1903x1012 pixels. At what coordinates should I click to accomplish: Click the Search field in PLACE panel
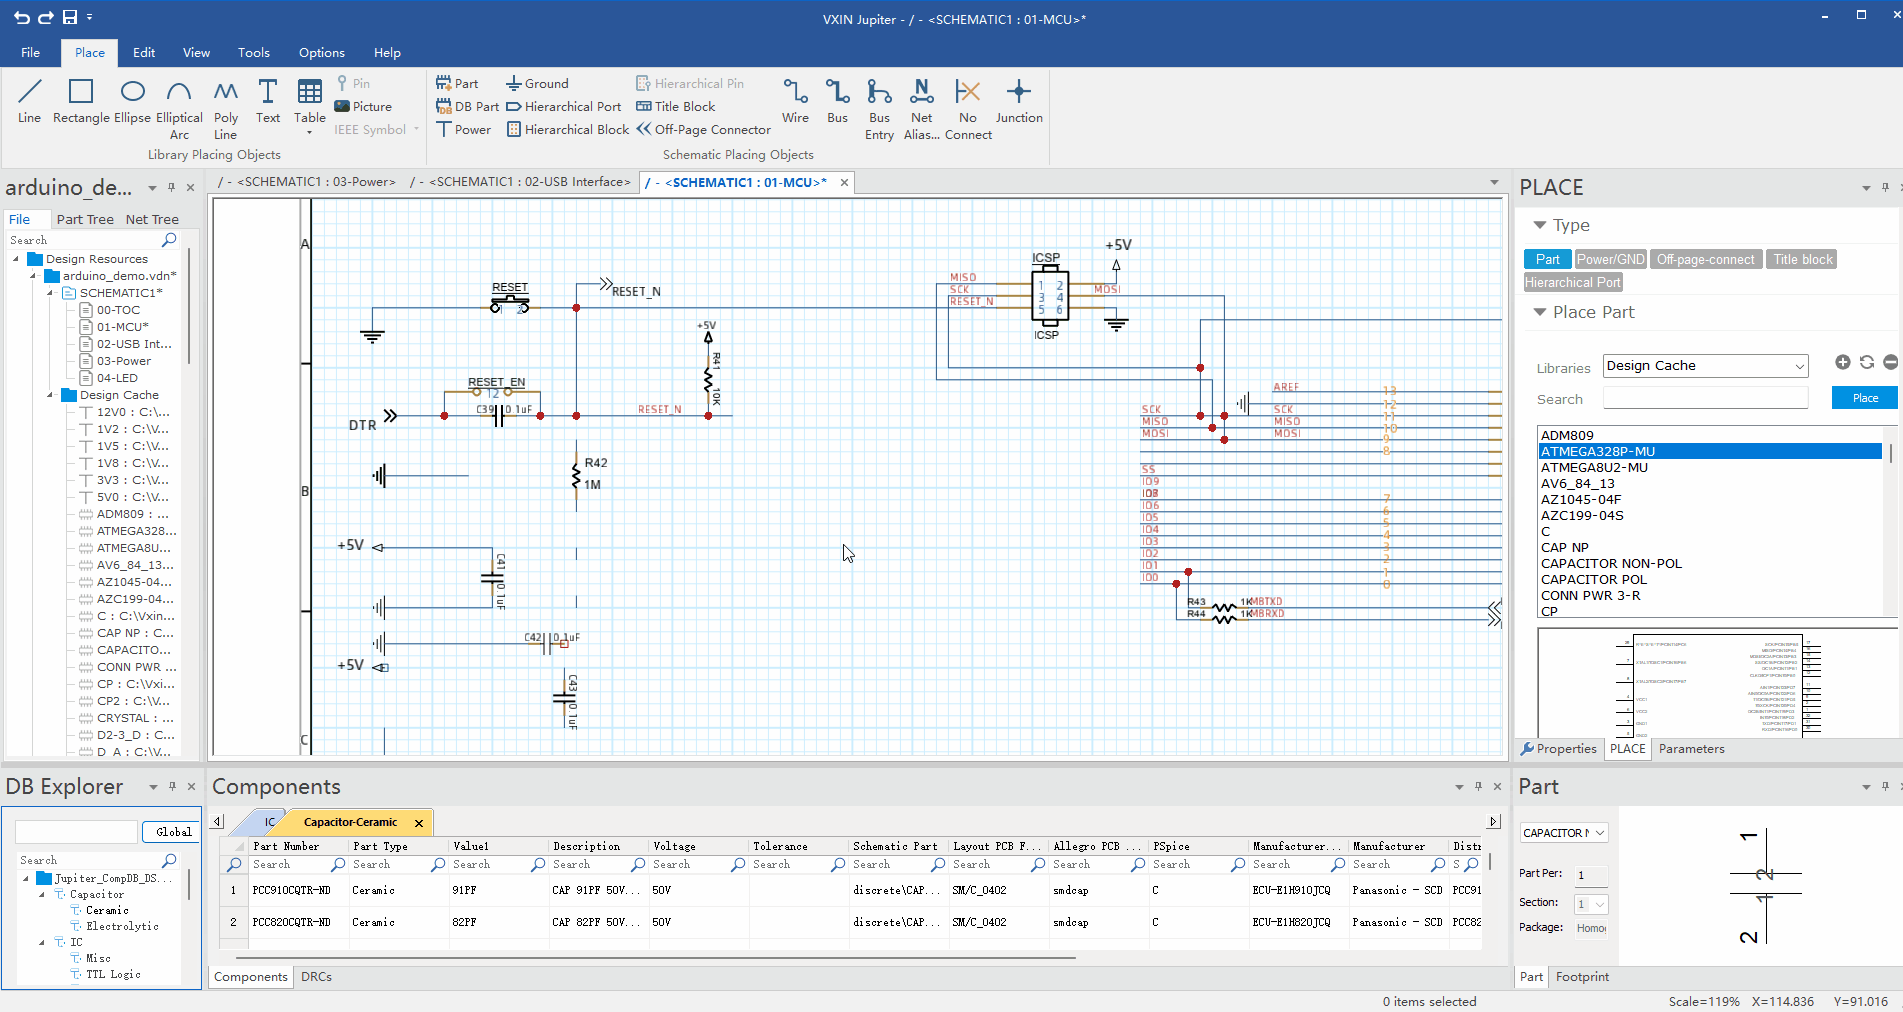tap(1705, 399)
